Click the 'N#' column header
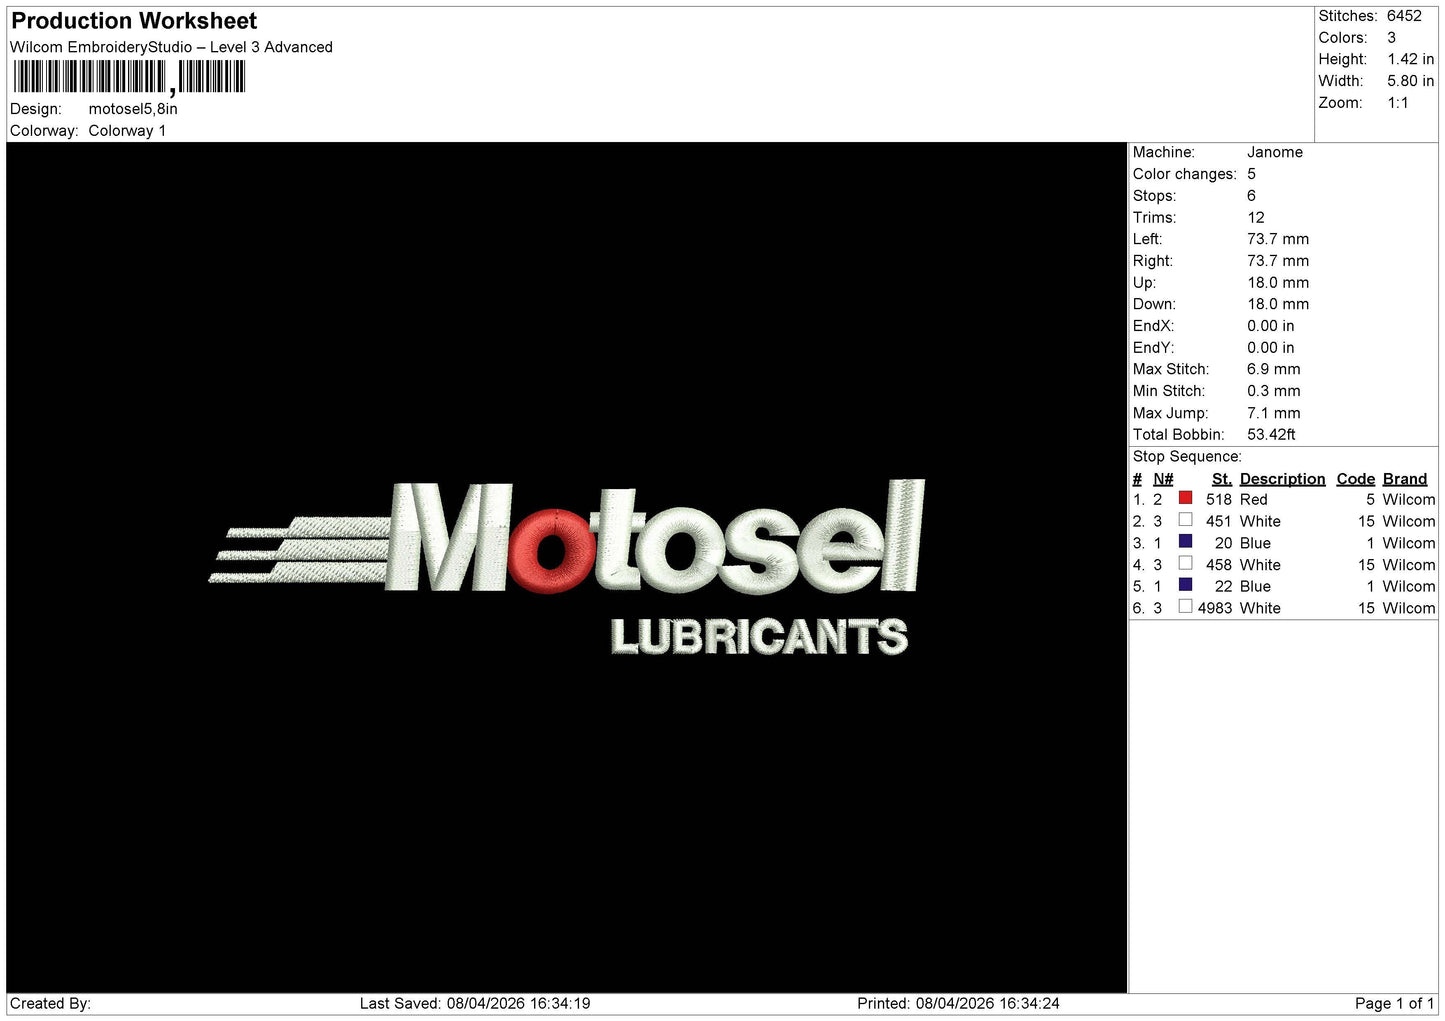 pos(1163,479)
